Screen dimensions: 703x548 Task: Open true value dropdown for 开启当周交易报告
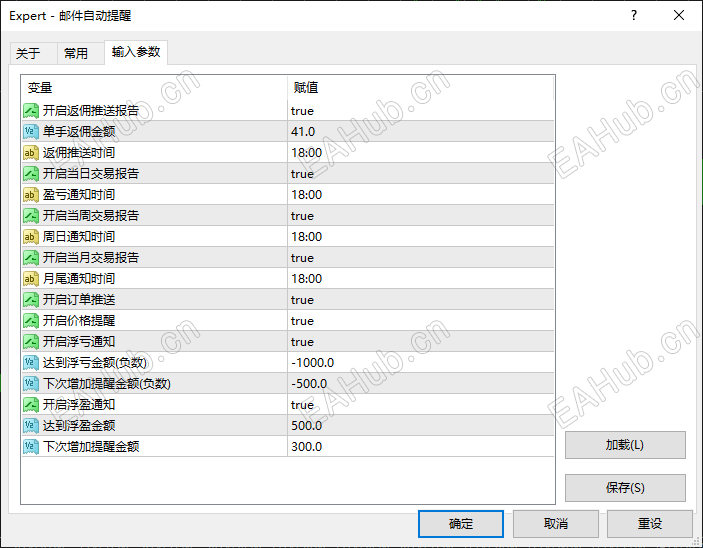(x=421, y=216)
